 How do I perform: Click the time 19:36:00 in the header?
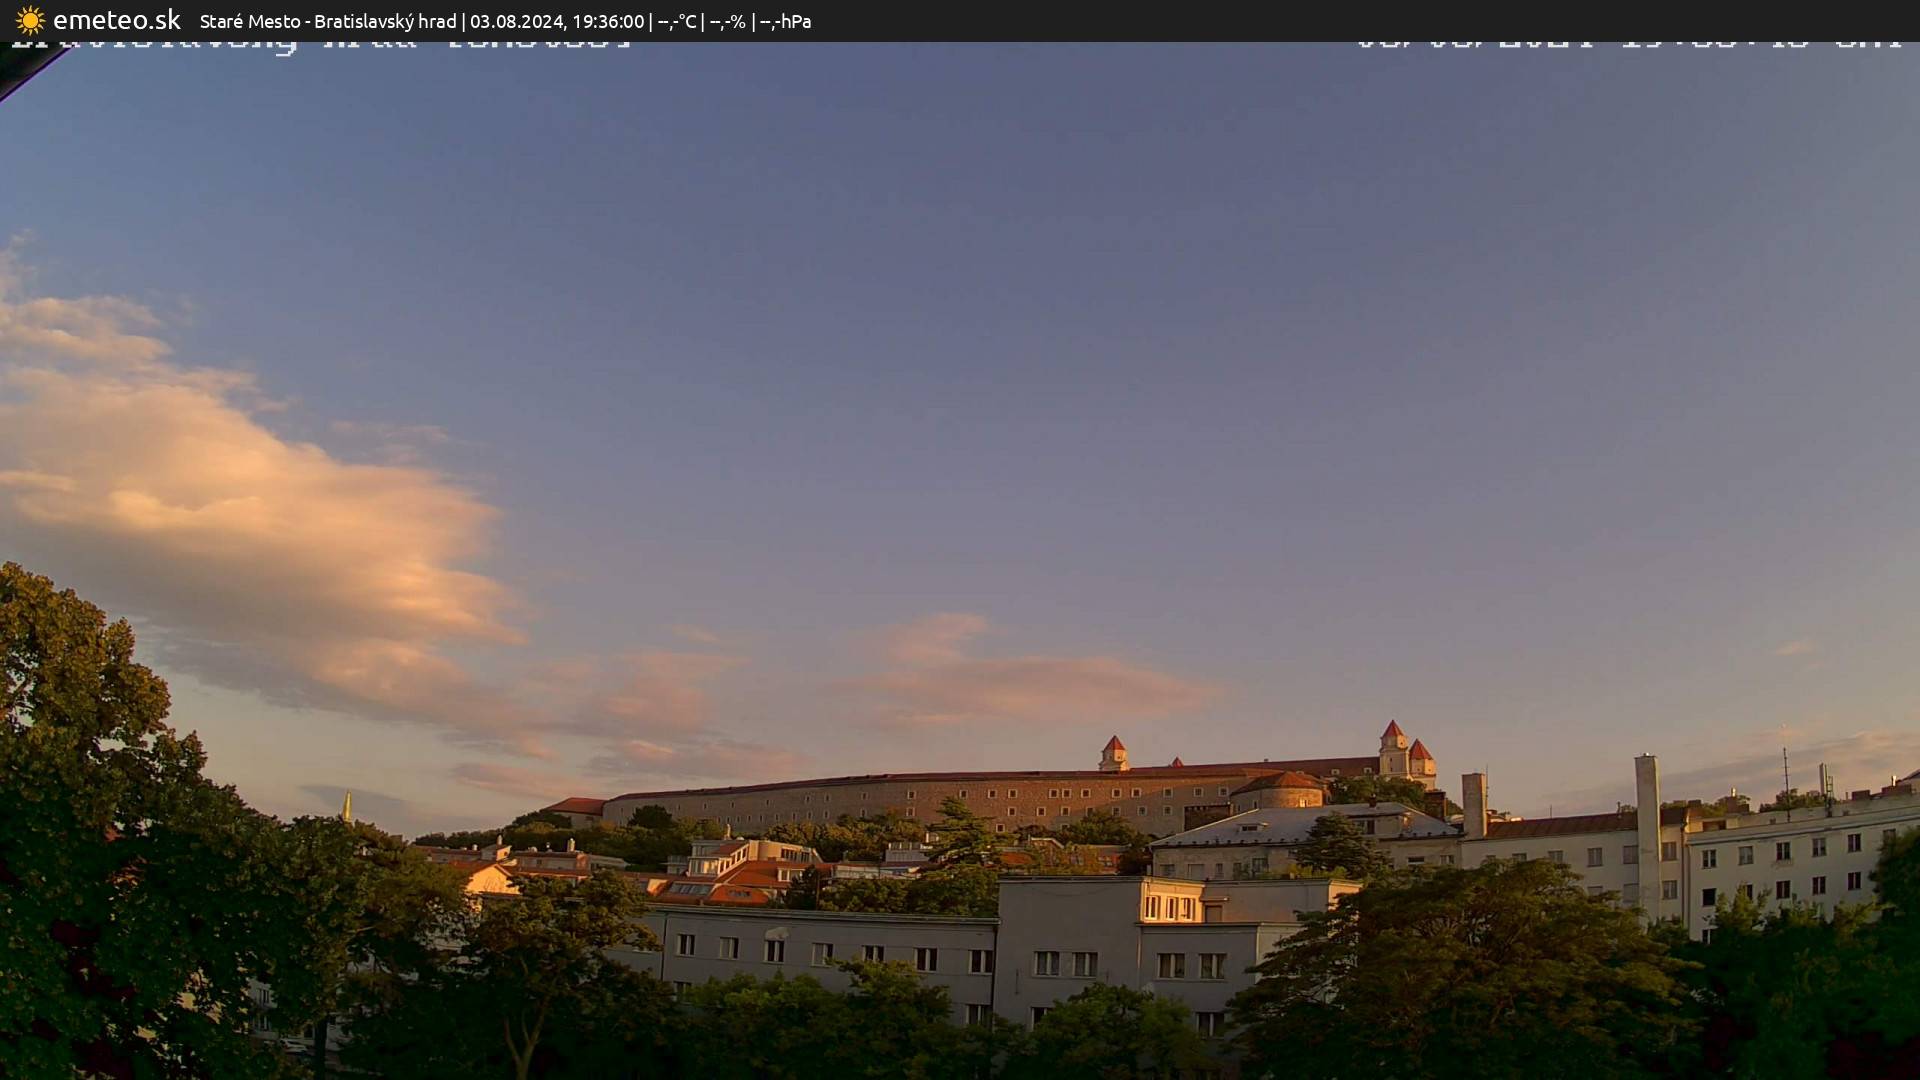click(611, 21)
